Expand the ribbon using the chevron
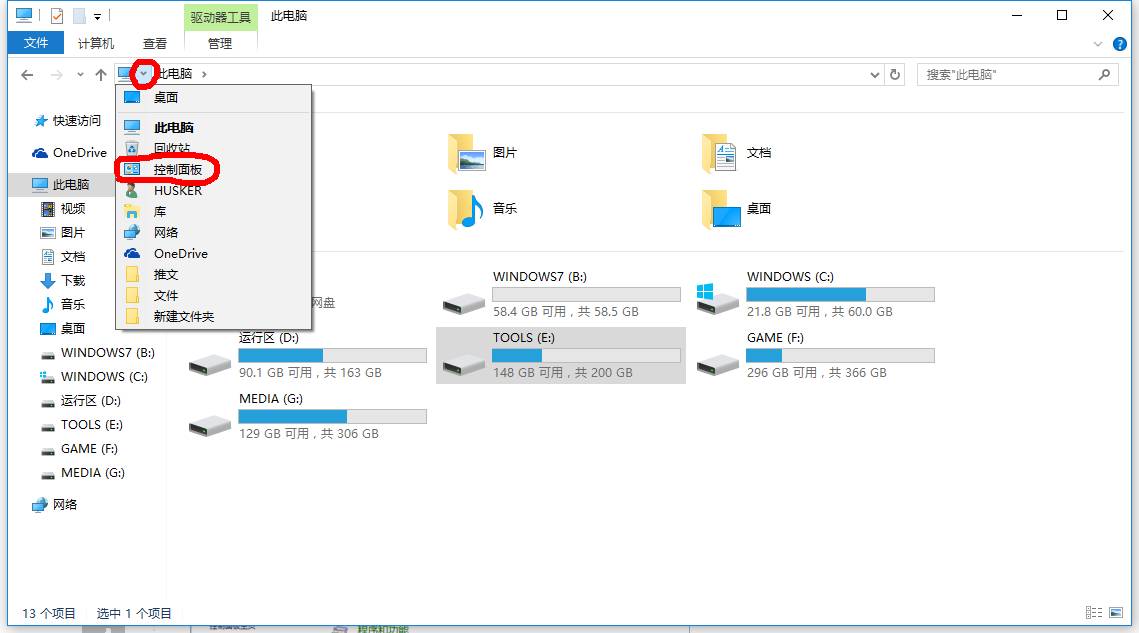The image size is (1139, 633). click(x=1098, y=44)
